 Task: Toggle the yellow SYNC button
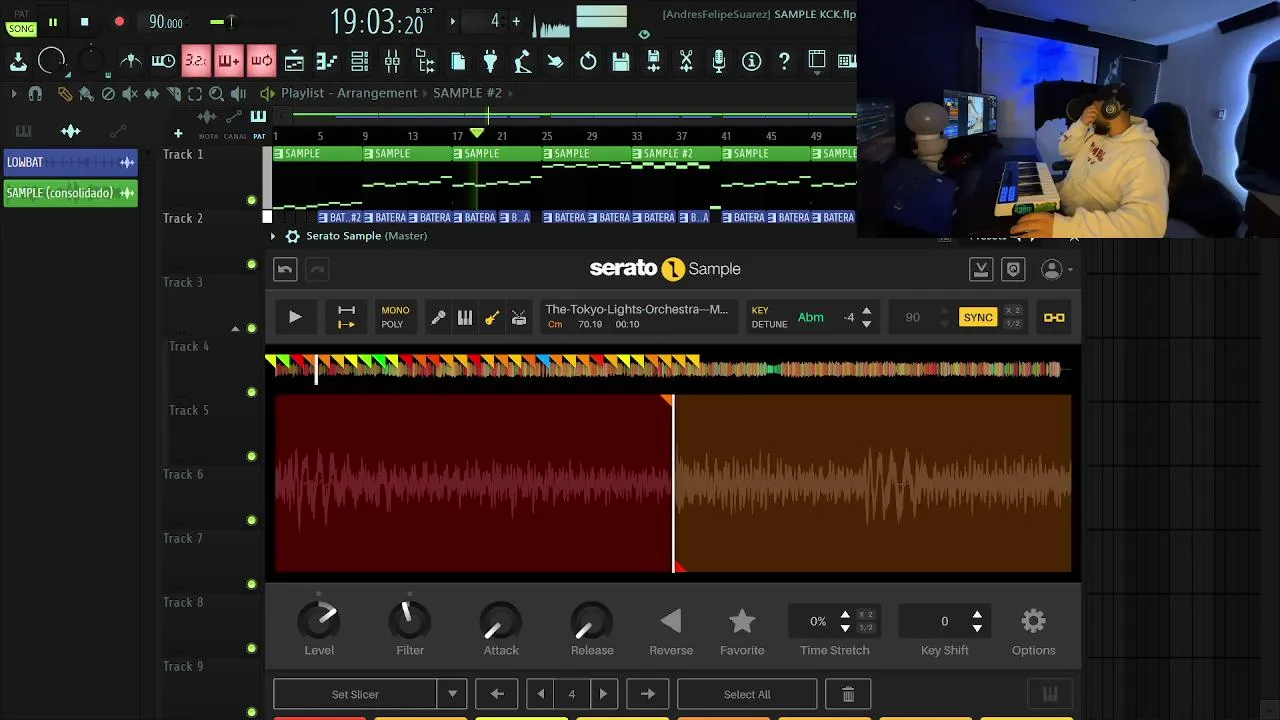[978, 317]
